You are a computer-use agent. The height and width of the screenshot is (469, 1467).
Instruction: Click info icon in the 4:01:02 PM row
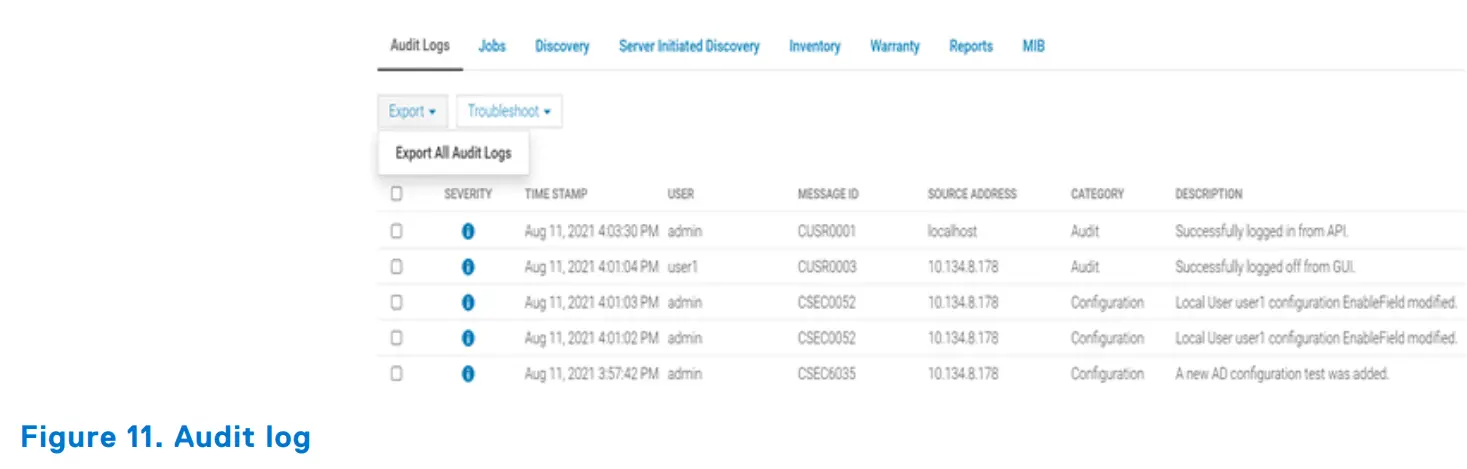pos(467,338)
